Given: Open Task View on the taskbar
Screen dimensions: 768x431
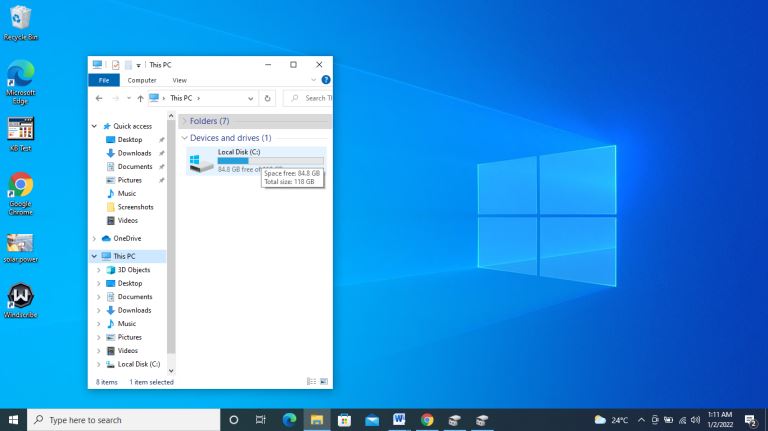Looking at the screenshot, I should (261, 420).
